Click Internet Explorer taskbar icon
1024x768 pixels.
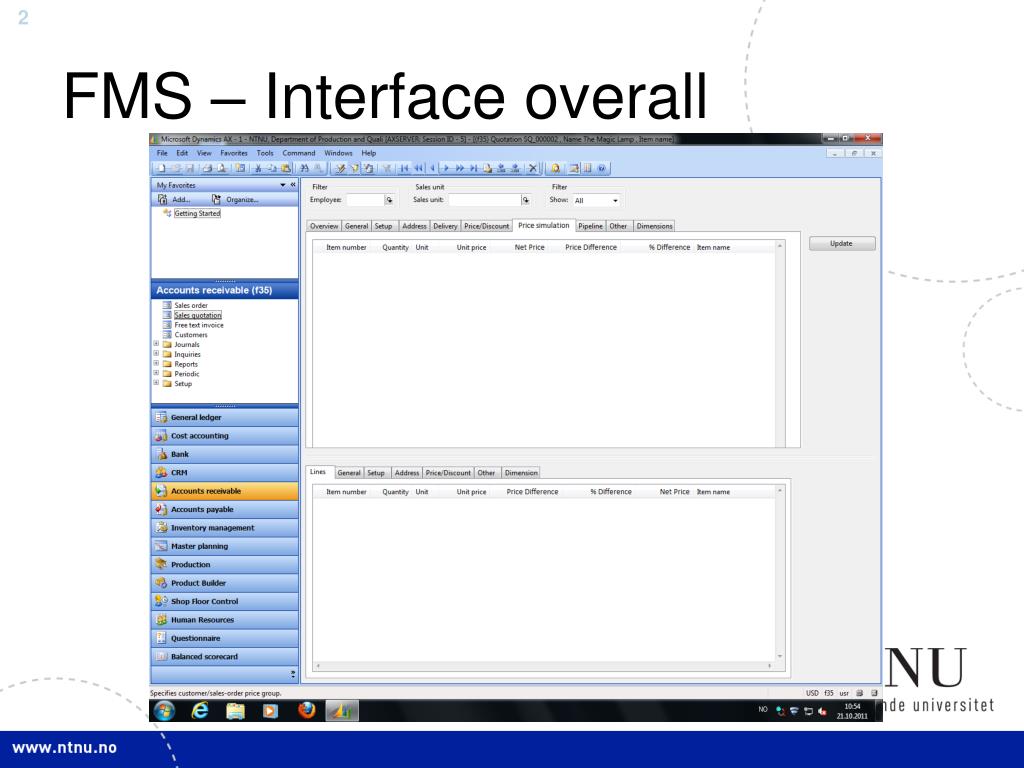click(x=200, y=711)
